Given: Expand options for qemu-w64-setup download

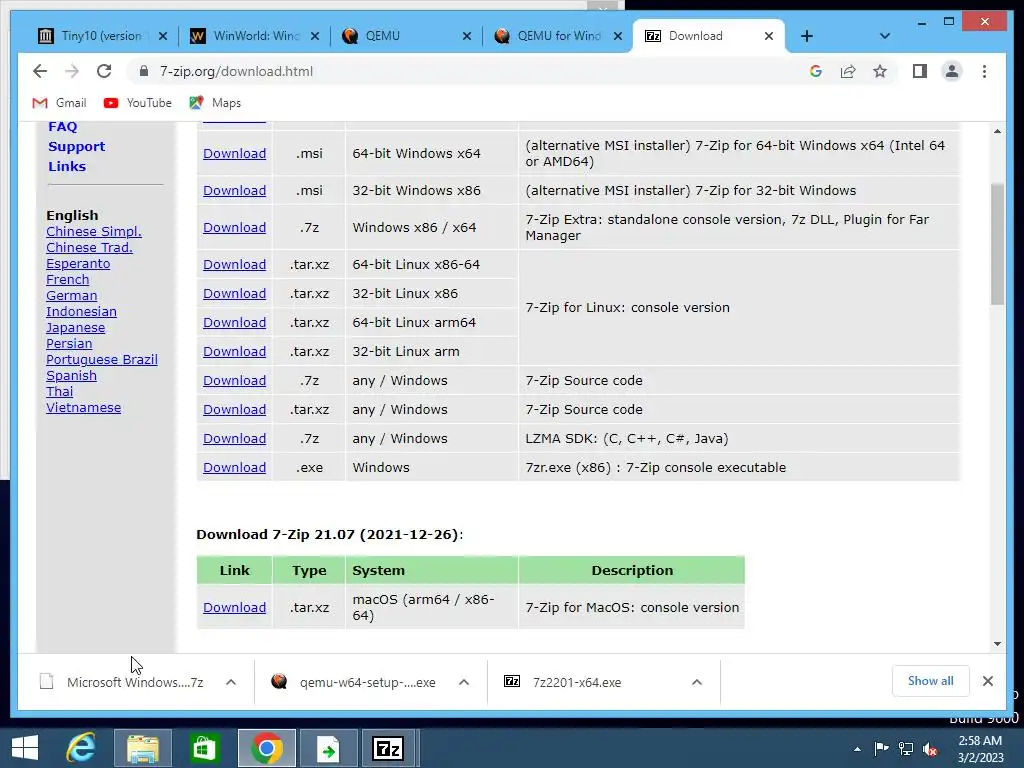Looking at the screenshot, I should (x=464, y=682).
